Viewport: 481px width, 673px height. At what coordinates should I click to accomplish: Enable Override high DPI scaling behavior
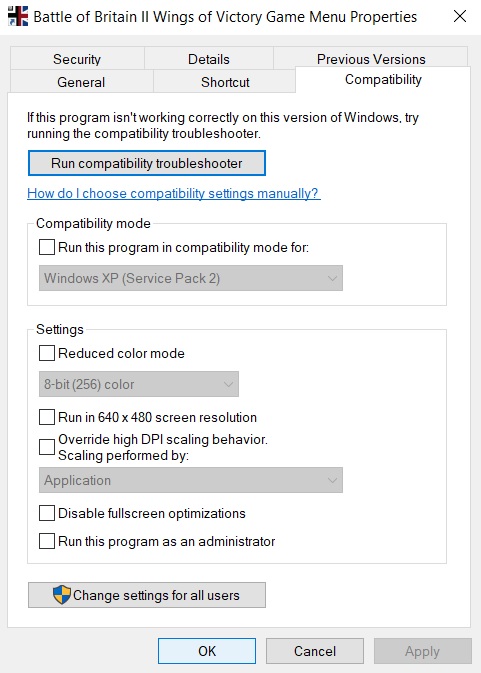point(47,447)
